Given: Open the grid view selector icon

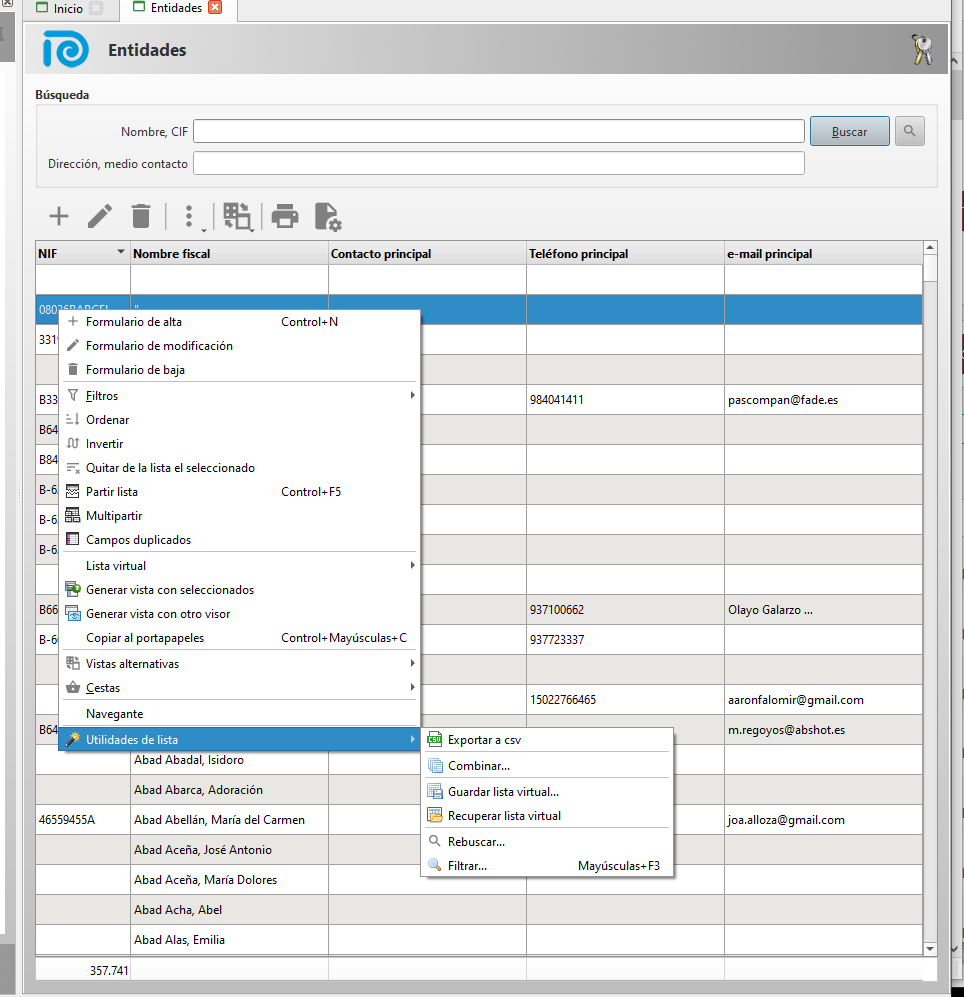Looking at the screenshot, I should point(237,216).
